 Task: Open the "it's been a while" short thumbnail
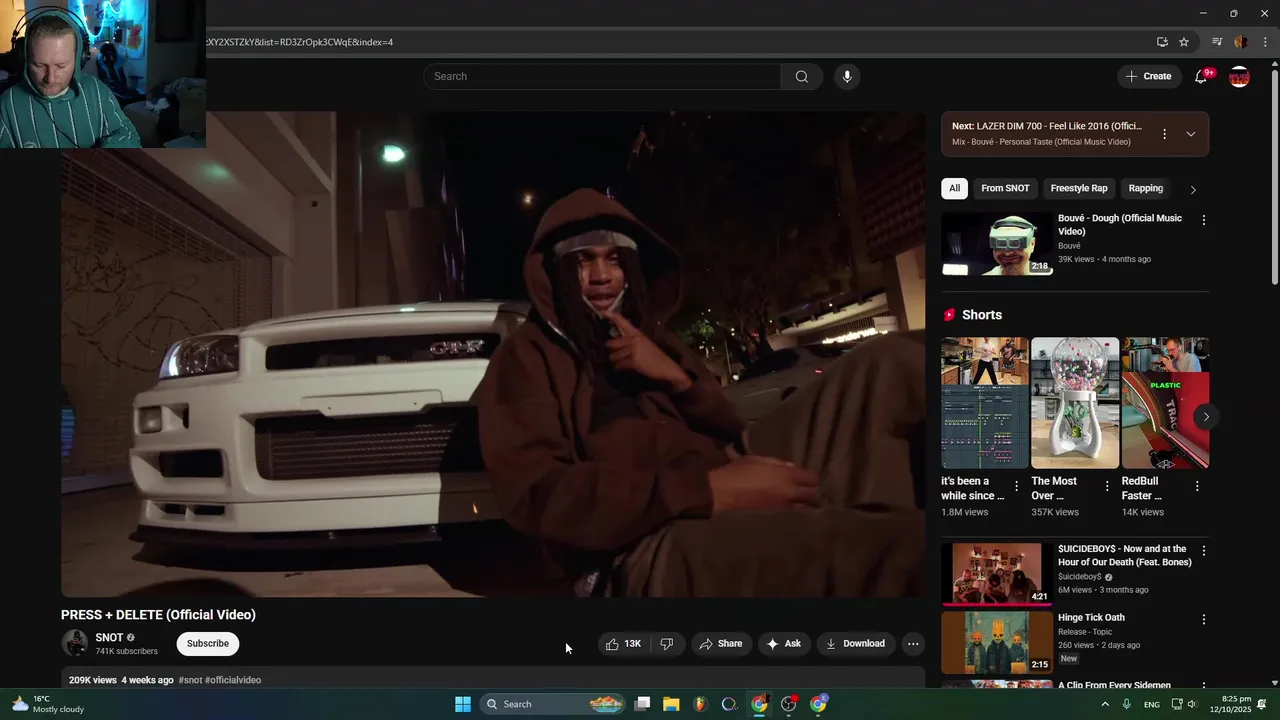(x=985, y=403)
